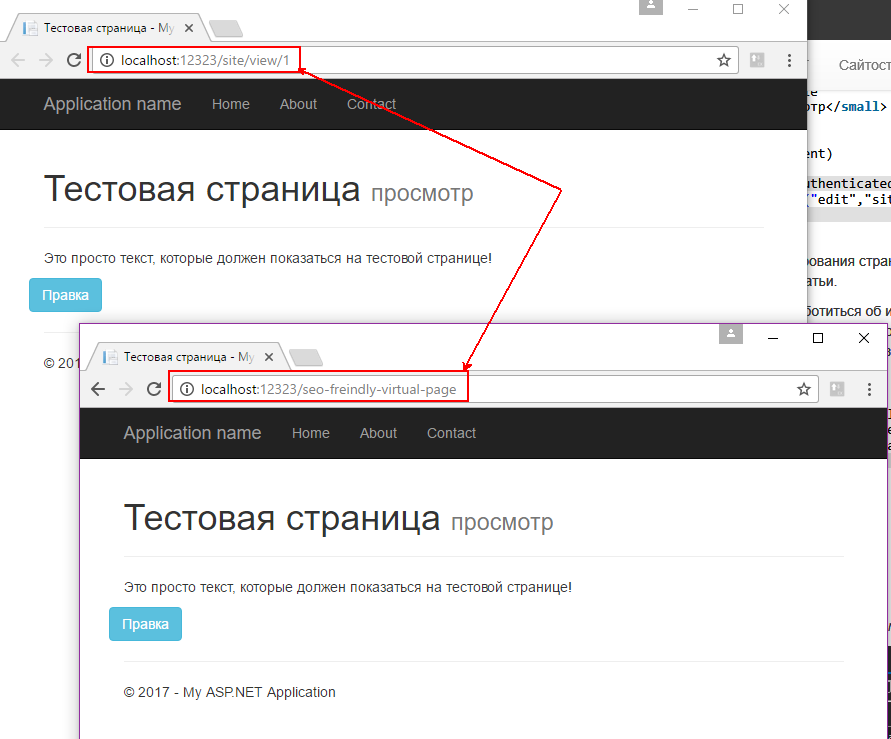
Task: Bookmark the seo-freindly-virtual-page URL with star
Action: (803, 389)
